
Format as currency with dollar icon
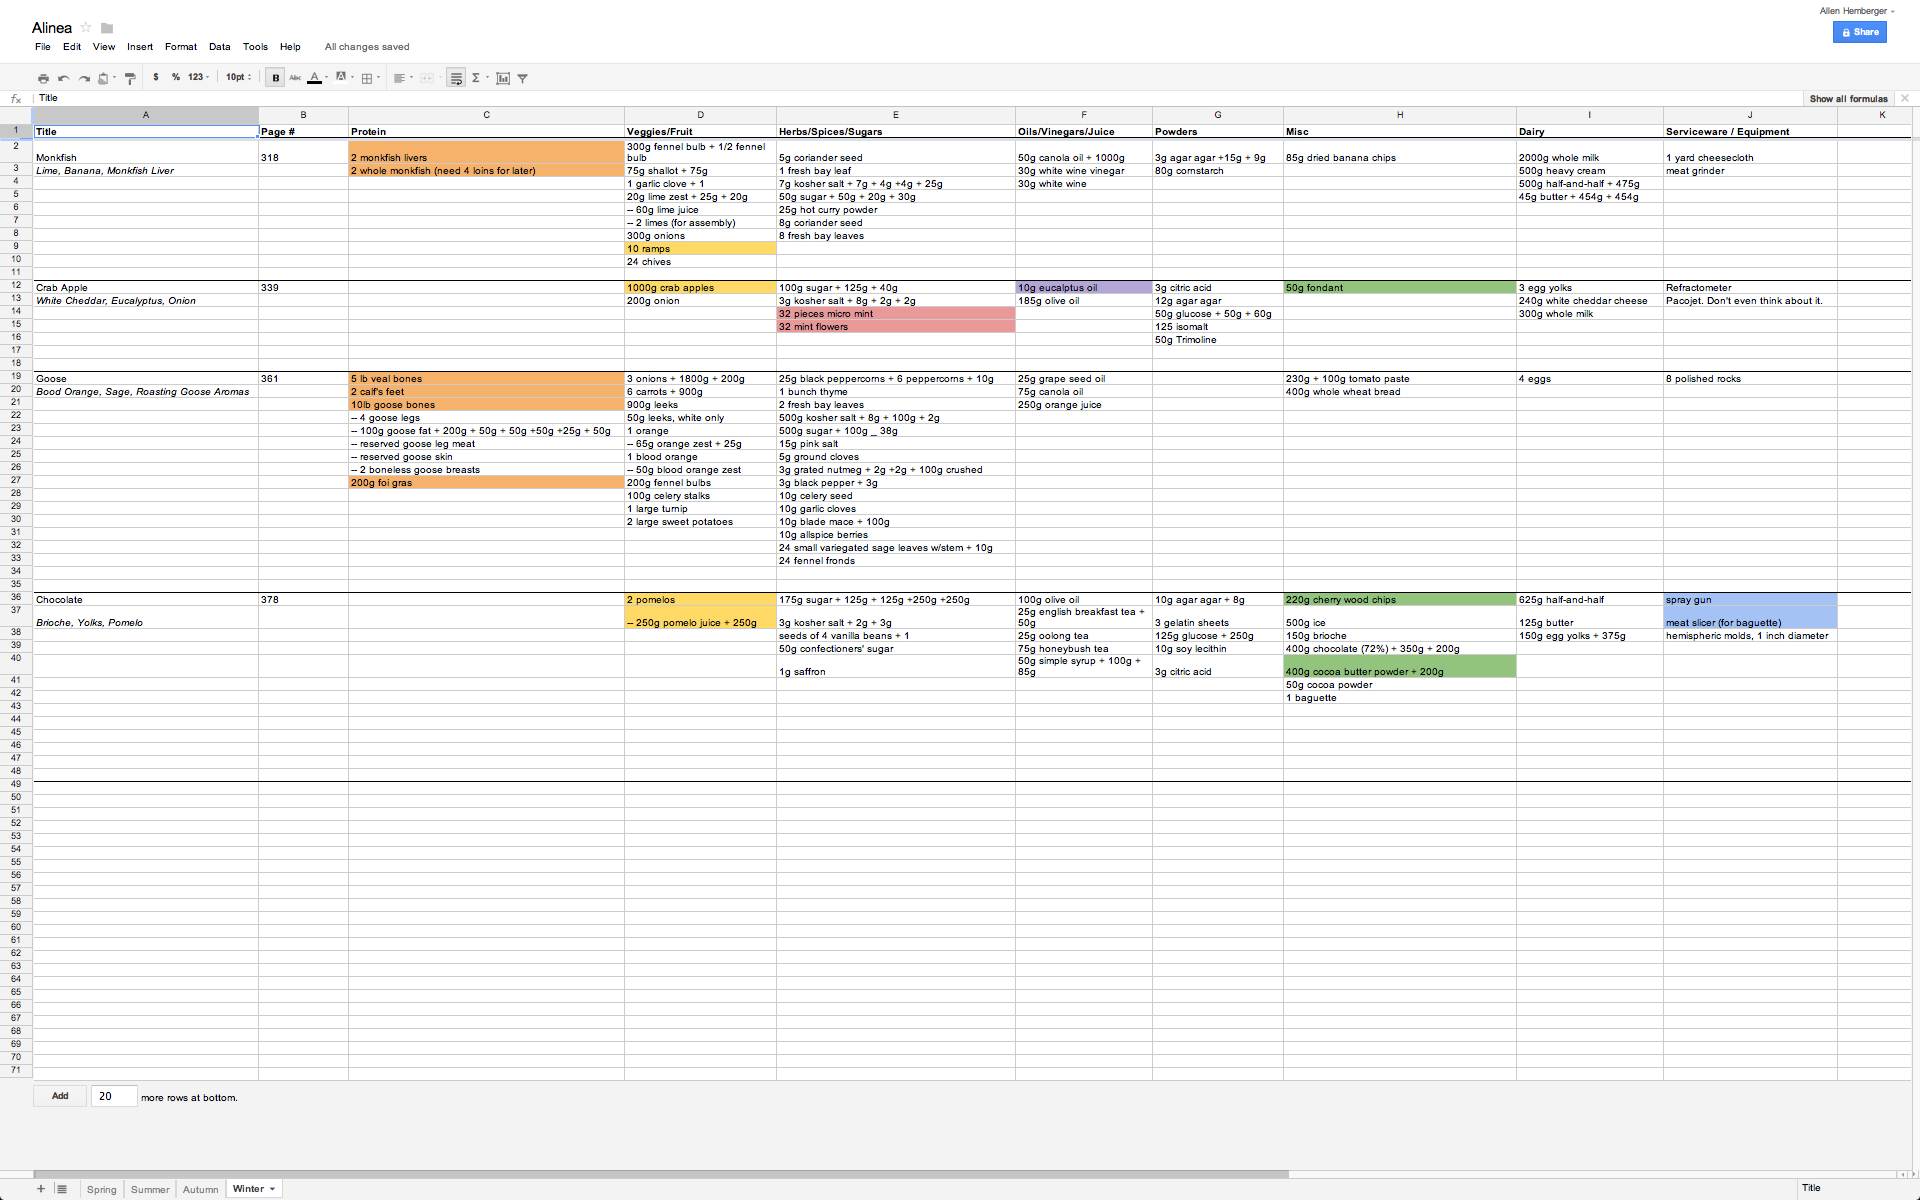[x=156, y=77]
